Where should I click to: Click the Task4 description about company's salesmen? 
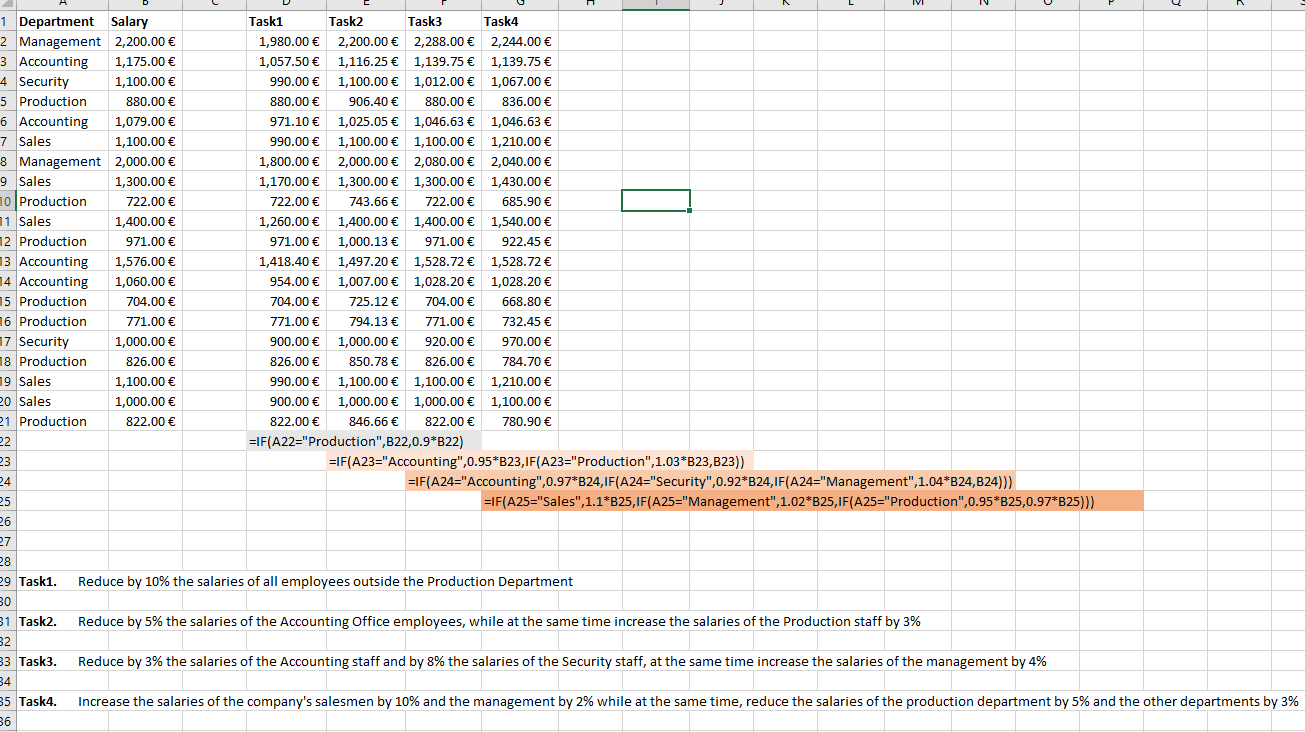688,701
